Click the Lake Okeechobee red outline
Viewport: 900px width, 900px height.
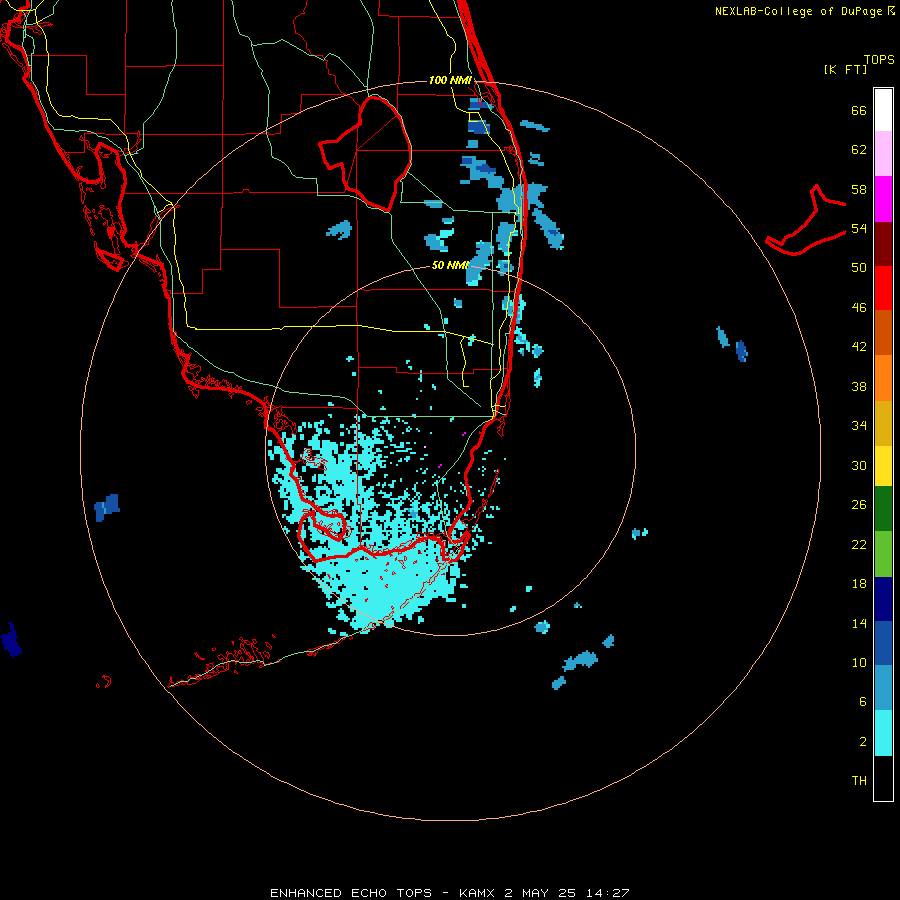point(365,153)
